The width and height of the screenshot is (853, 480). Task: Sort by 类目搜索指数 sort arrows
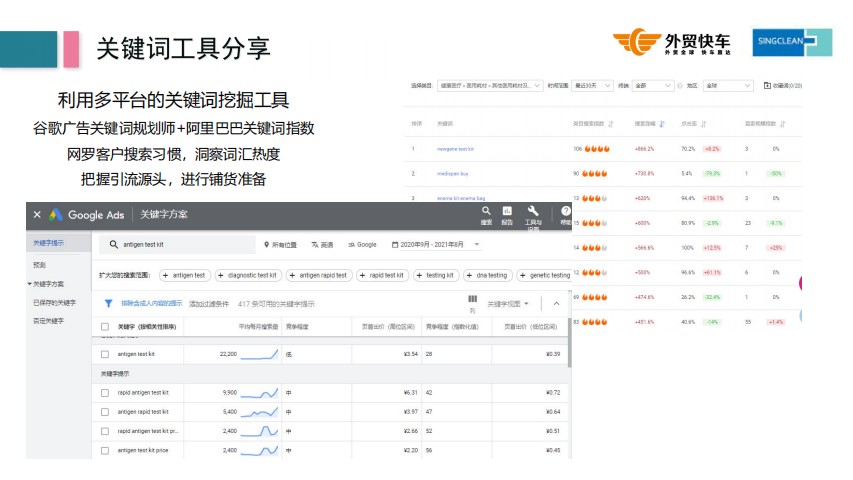pos(610,124)
